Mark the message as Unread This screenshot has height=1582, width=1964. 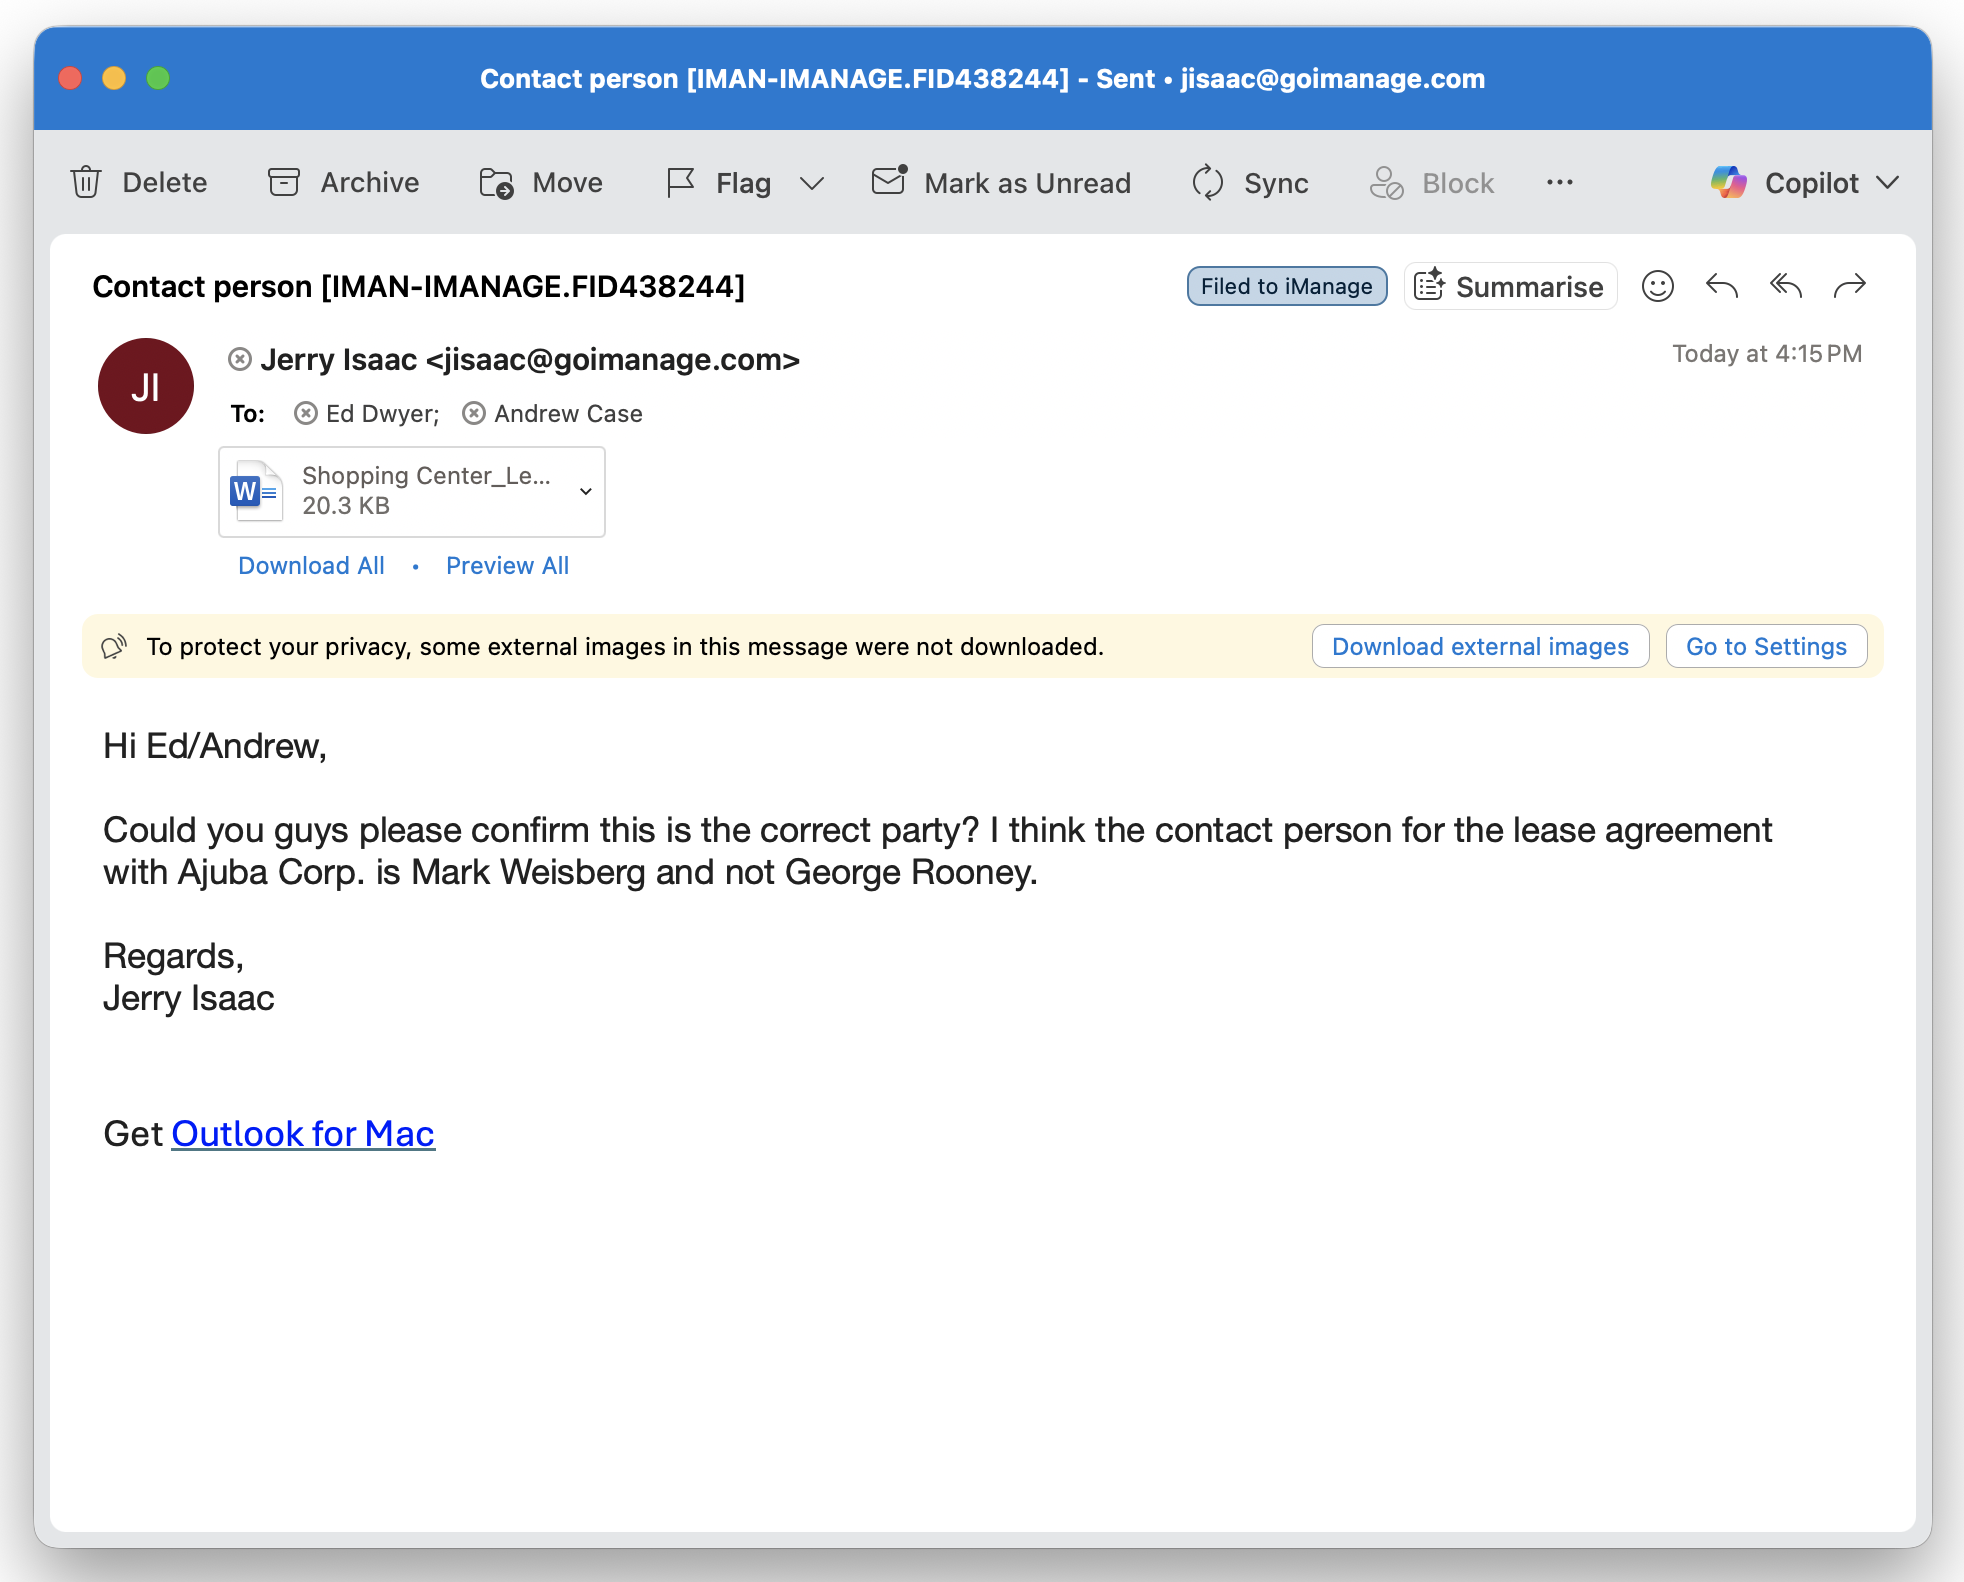(x=1001, y=183)
